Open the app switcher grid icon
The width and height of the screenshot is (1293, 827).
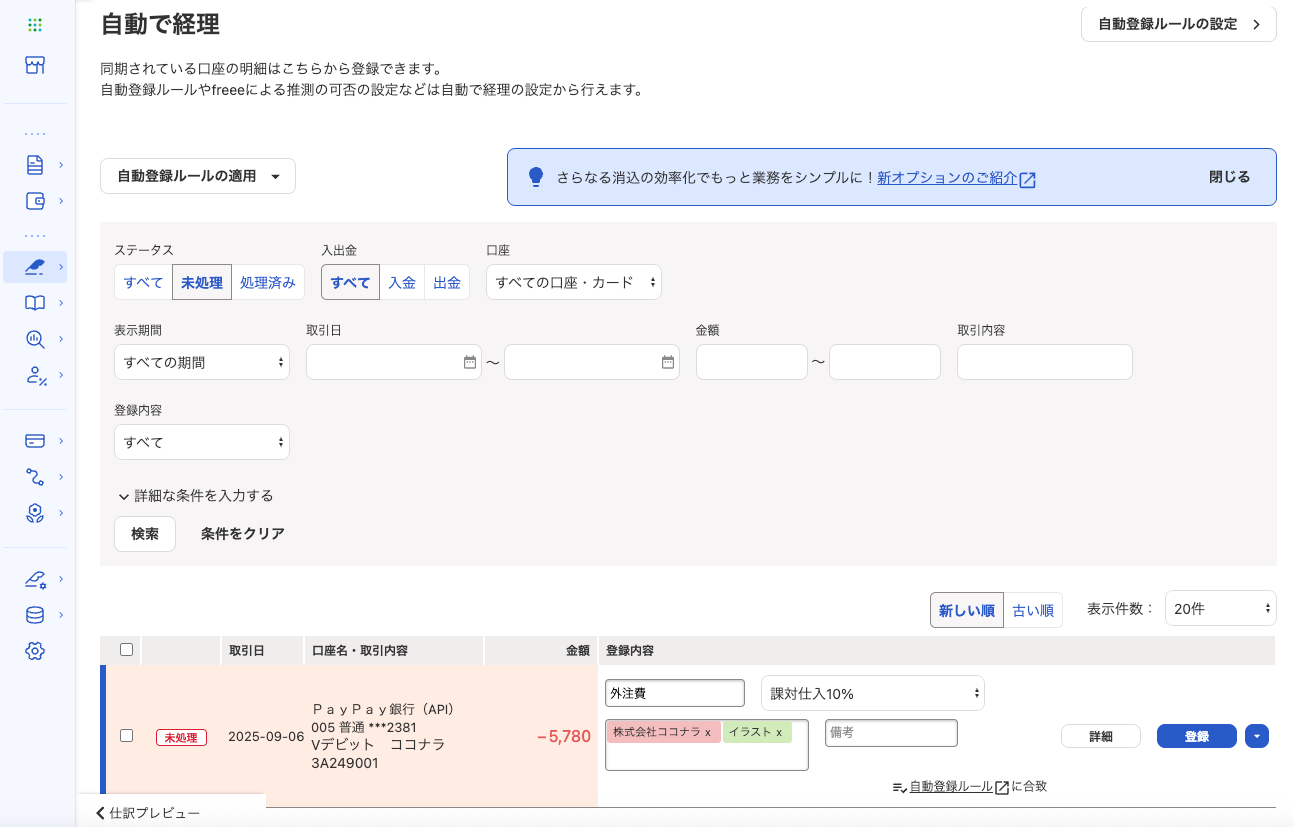[x=35, y=24]
